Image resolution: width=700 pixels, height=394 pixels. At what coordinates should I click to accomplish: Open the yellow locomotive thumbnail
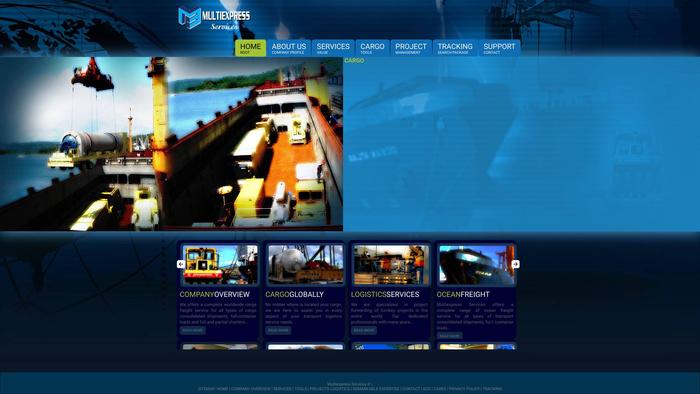tap(220, 265)
